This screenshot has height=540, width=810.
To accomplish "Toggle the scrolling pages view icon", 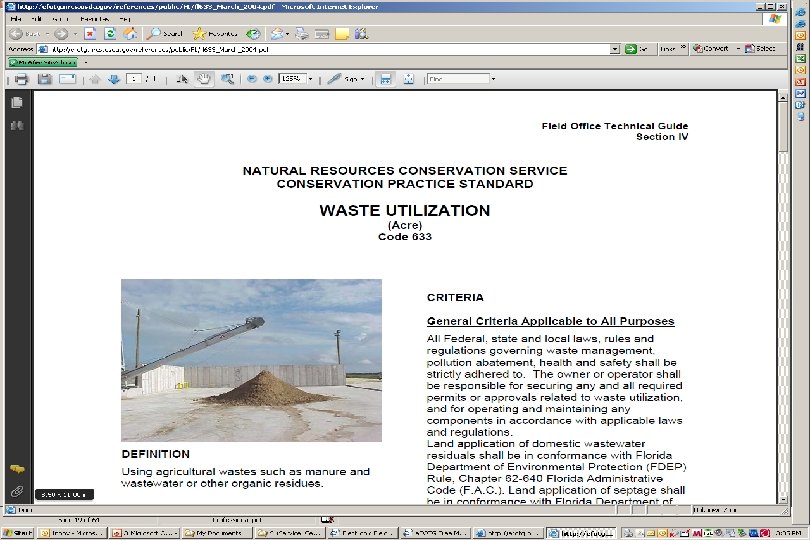I will pos(385,79).
